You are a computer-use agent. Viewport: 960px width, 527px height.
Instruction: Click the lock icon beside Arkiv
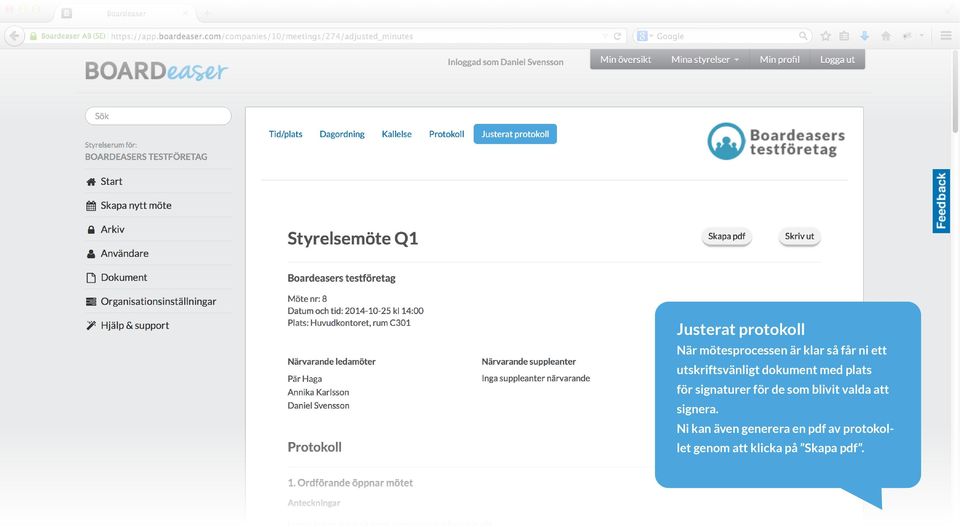point(91,230)
